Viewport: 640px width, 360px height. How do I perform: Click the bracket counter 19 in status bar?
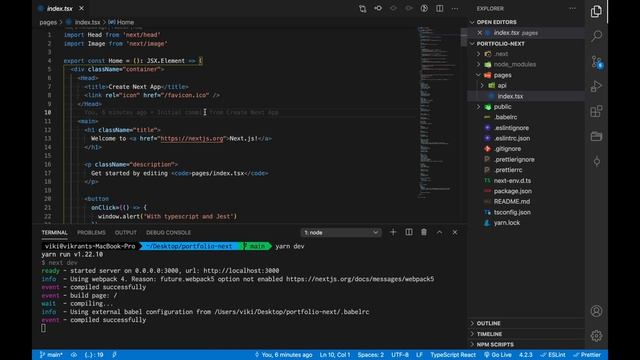coord(94,355)
